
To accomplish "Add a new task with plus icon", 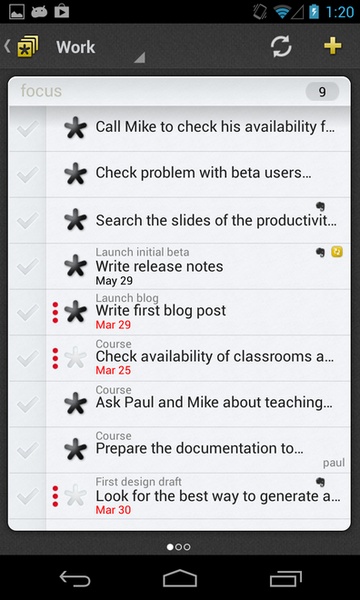I will 332,46.
